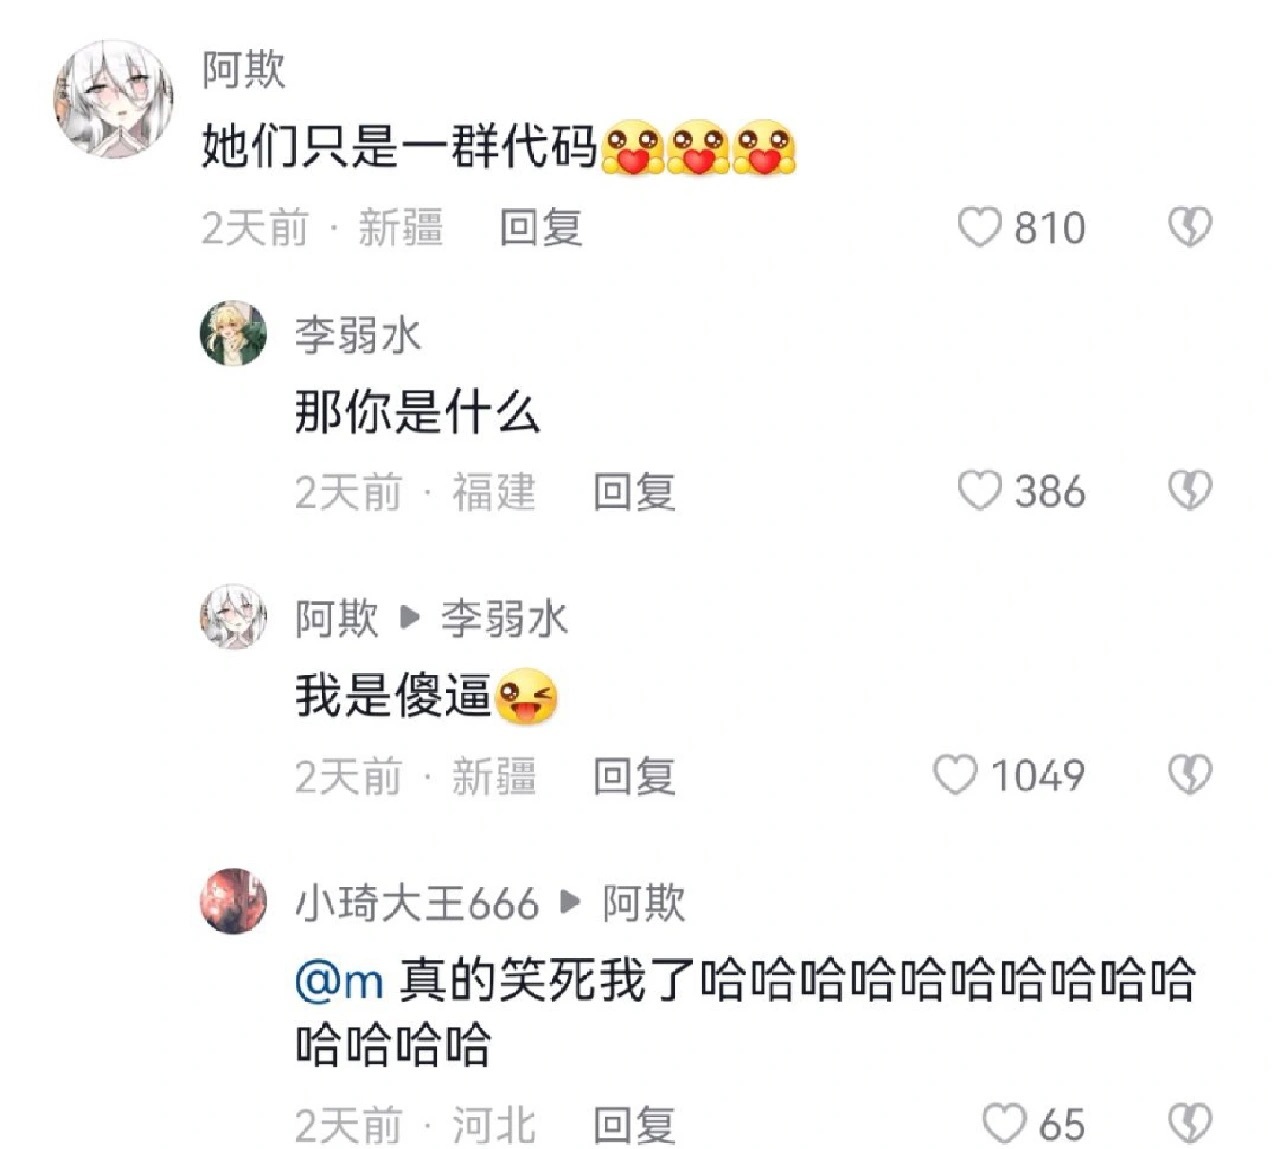Reply to 小琦大王666's comment from 河北

pyautogui.click(x=634, y=1126)
